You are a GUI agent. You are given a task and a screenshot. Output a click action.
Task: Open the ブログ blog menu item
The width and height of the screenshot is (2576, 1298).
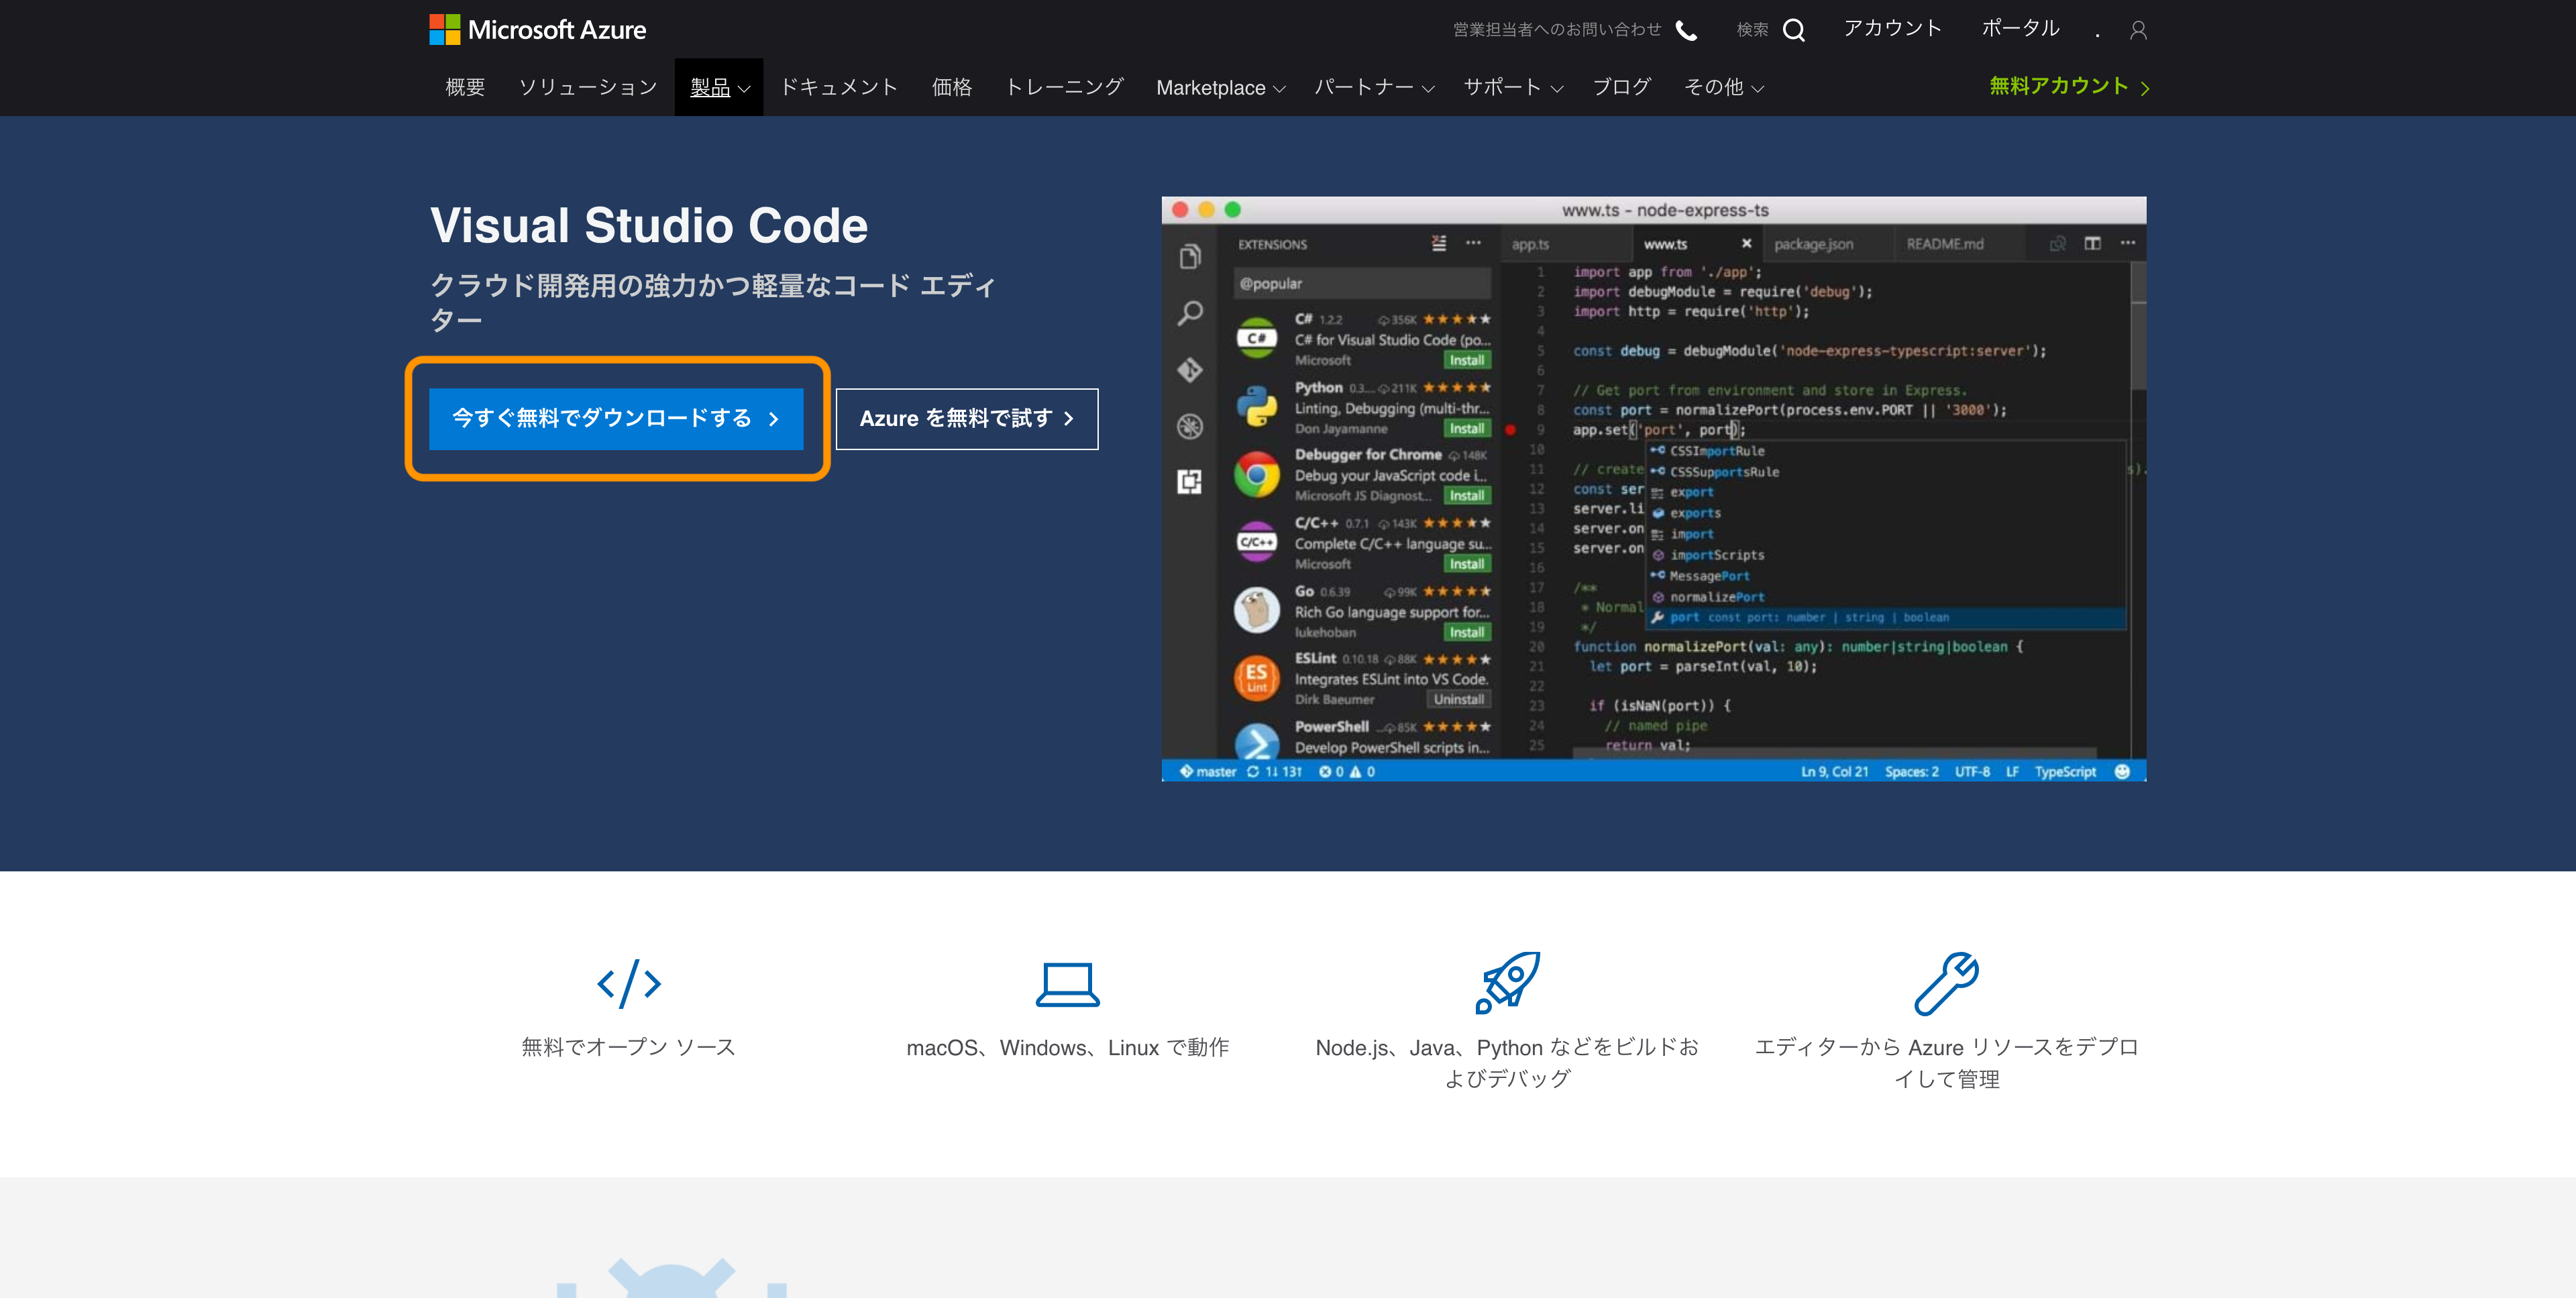[1621, 88]
